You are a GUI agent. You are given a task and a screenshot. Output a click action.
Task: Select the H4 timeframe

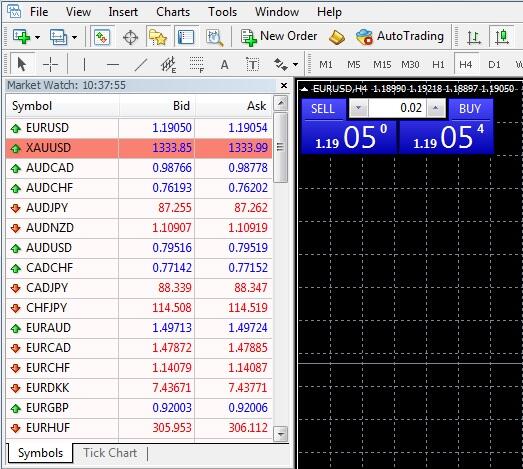(466, 64)
